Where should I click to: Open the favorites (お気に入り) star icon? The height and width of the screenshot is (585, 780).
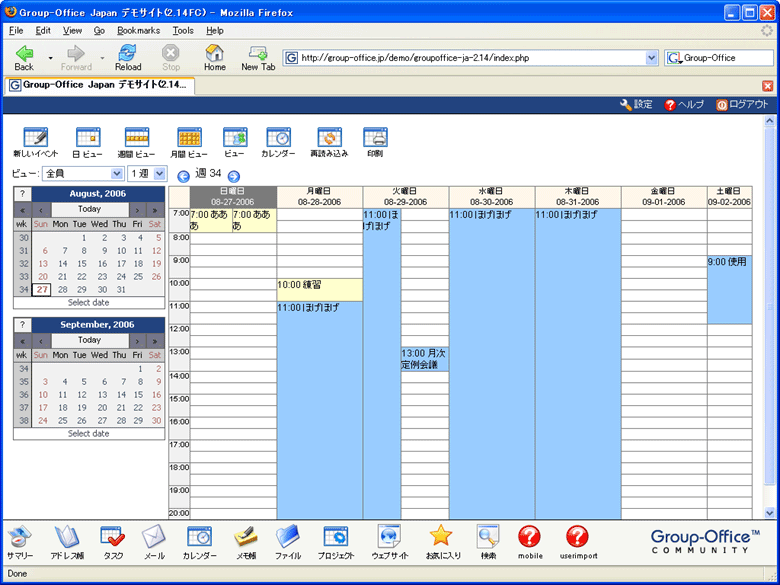[x=442, y=538]
